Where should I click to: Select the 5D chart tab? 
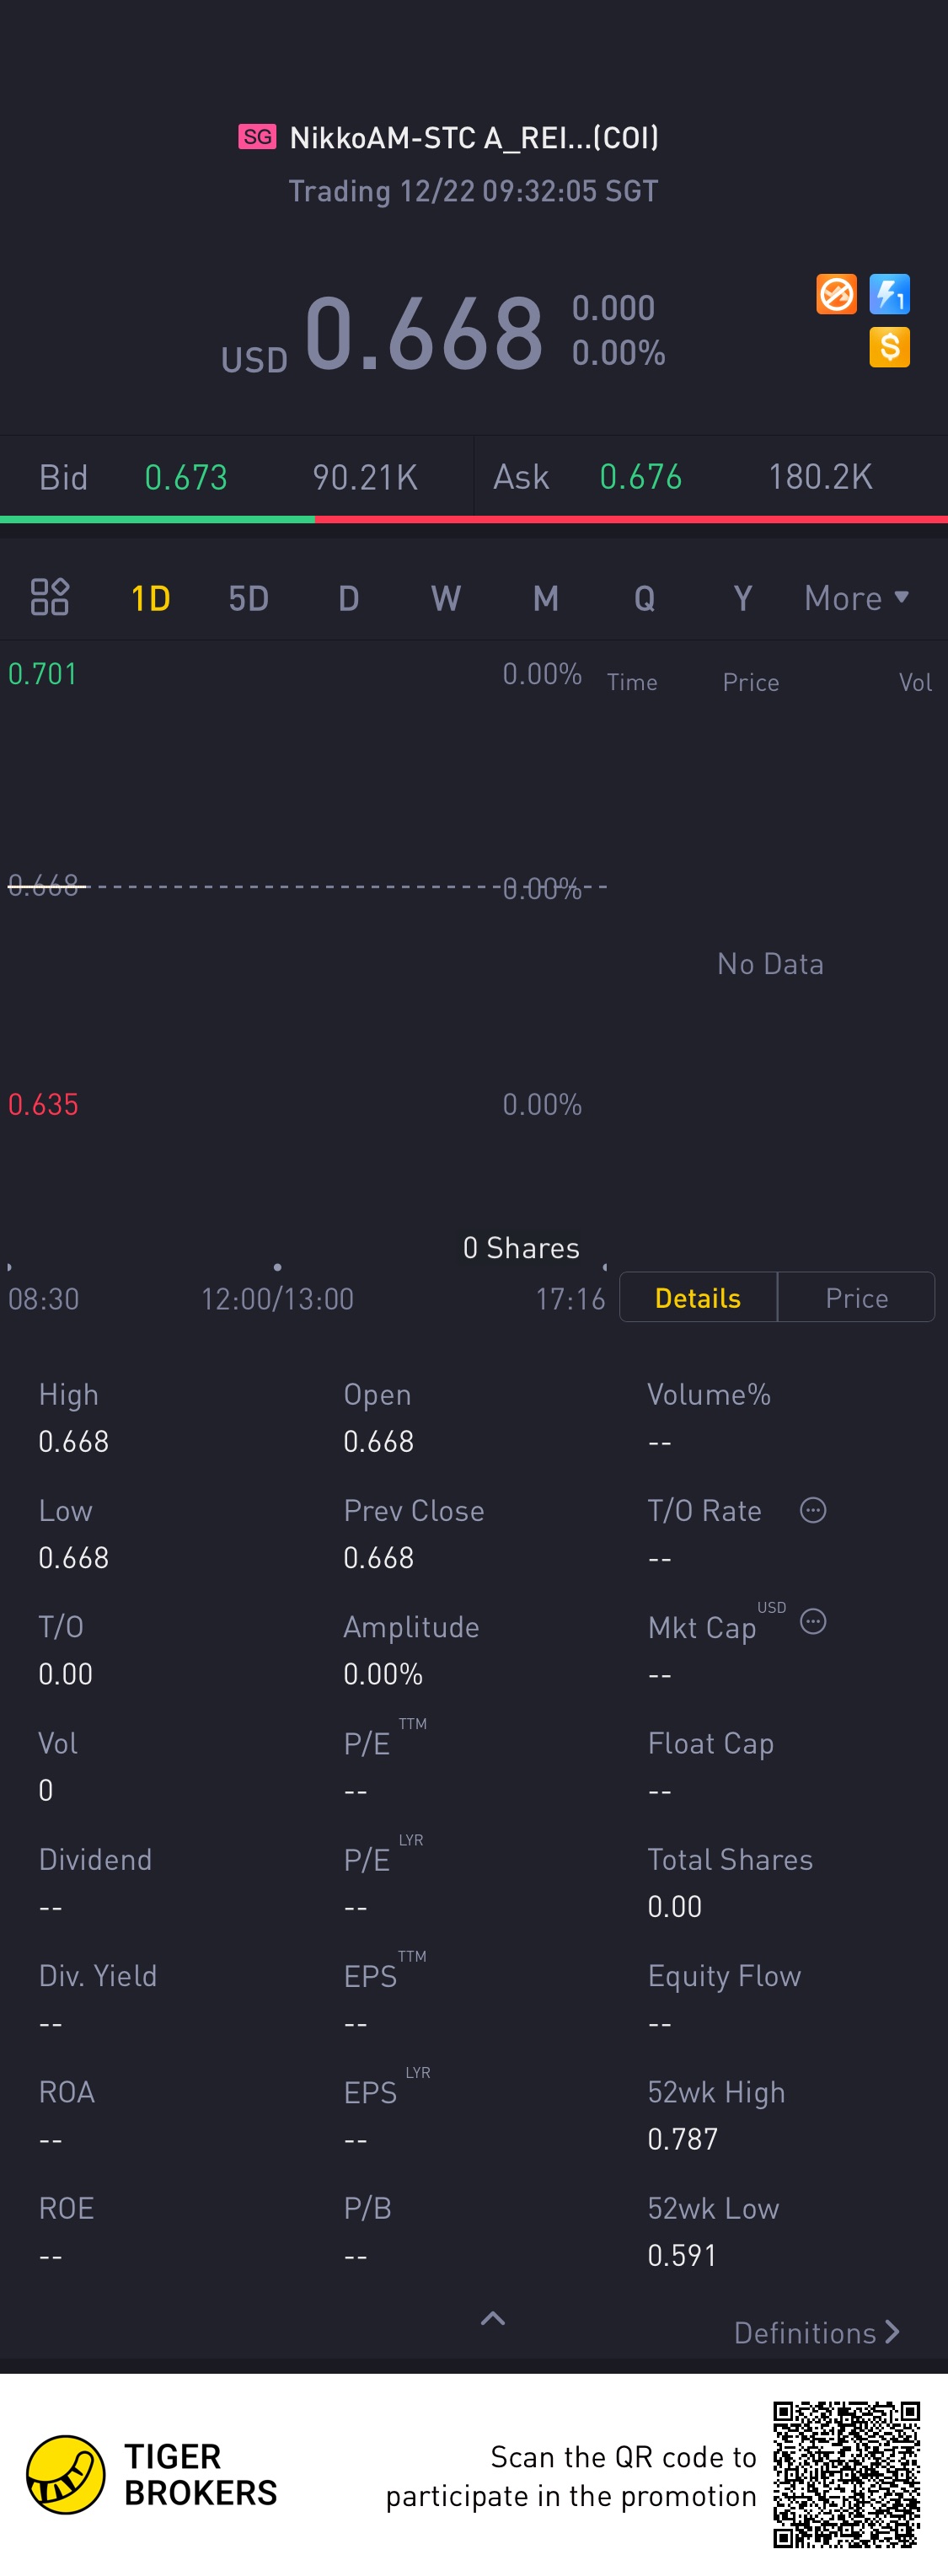click(249, 598)
